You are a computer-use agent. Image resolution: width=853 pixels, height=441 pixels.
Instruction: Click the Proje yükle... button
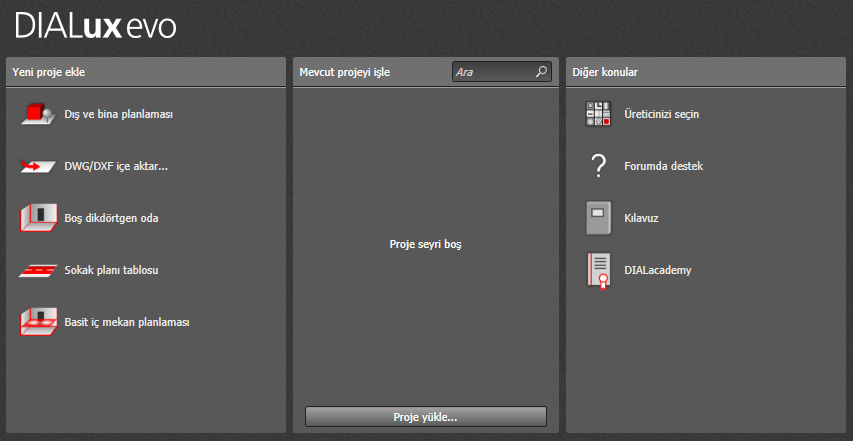[425, 417]
